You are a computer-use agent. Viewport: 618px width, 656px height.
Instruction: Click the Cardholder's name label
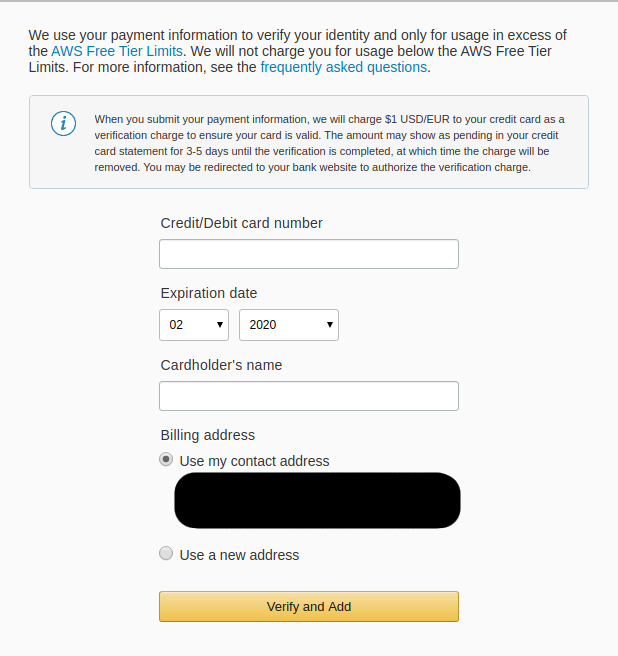point(221,365)
